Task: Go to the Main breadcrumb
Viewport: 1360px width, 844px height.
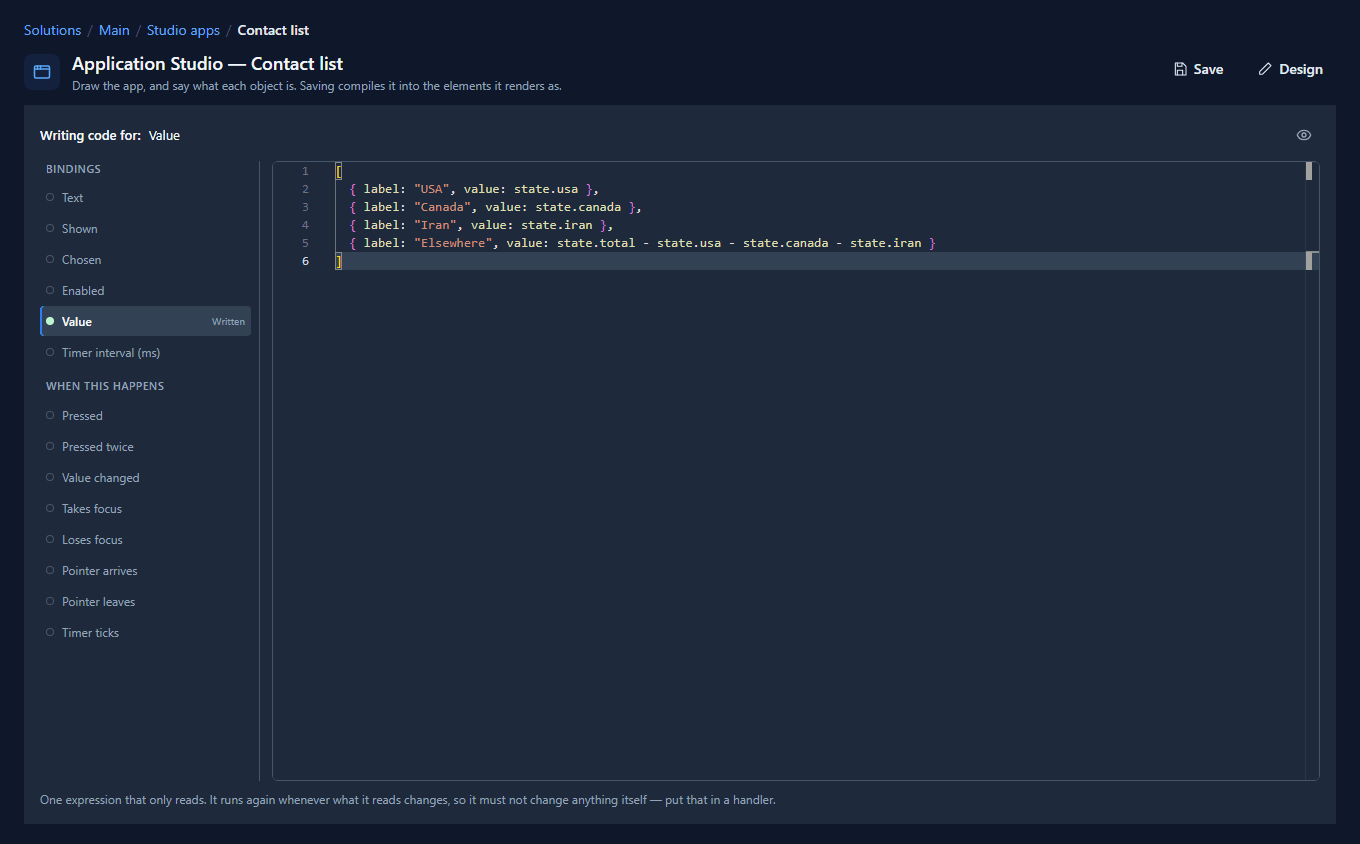Action: pos(114,30)
